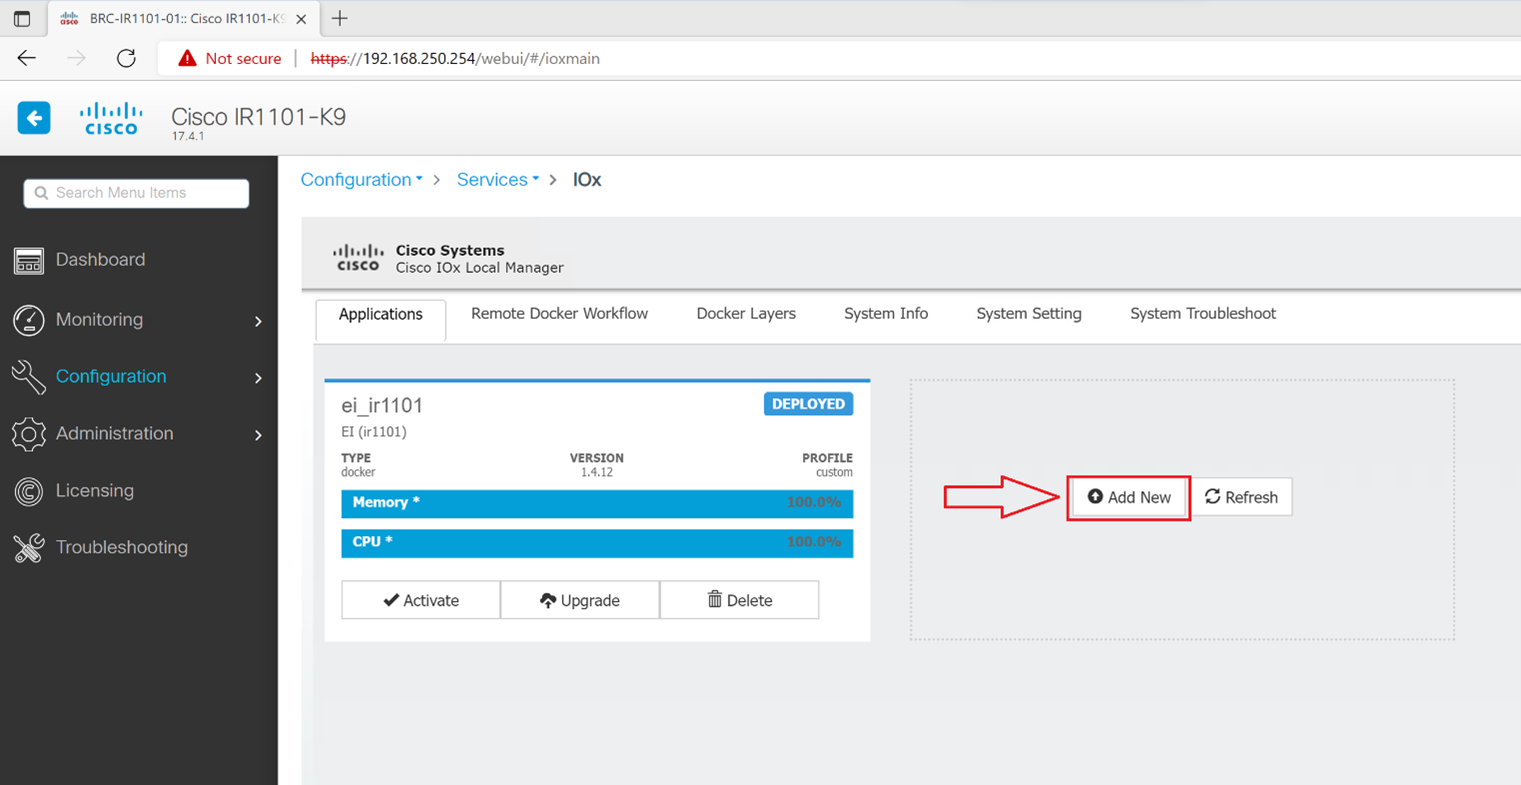The image size is (1521, 785).
Task: Focus the Search Menu Items field
Action: (137, 193)
